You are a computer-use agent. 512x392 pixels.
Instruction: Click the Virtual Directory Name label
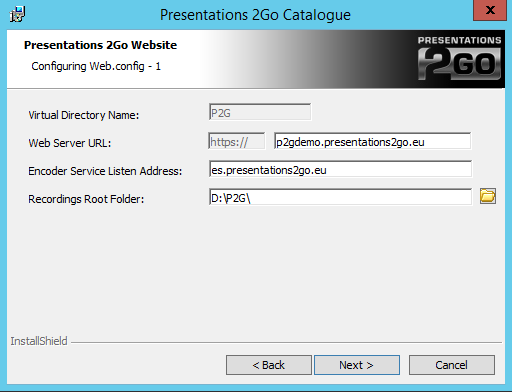[84, 115]
